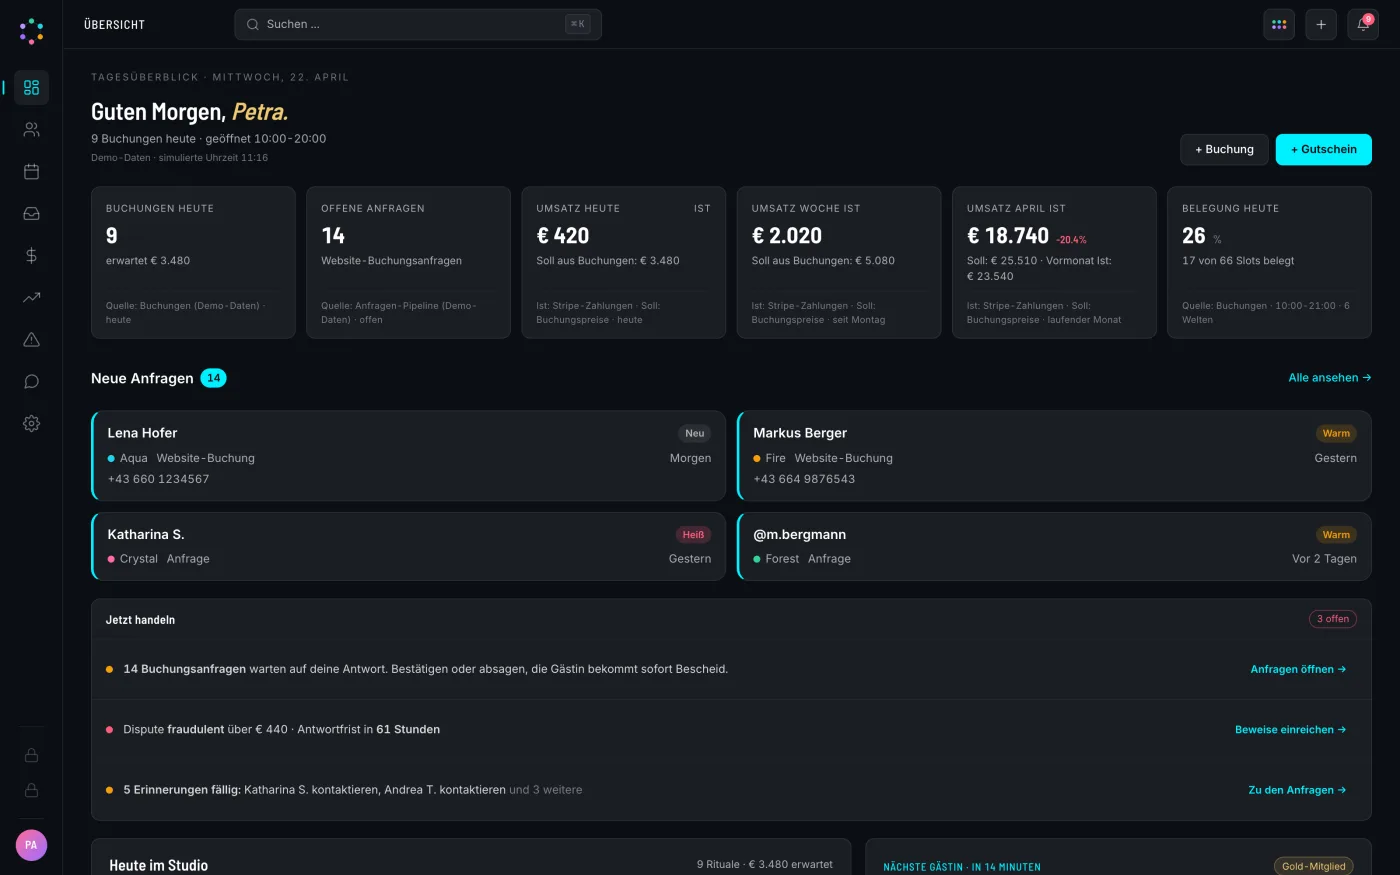Open the Offene Anfragen stat card
Image resolution: width=1400 pixels, height=875 pixels.
click(408, 263)
